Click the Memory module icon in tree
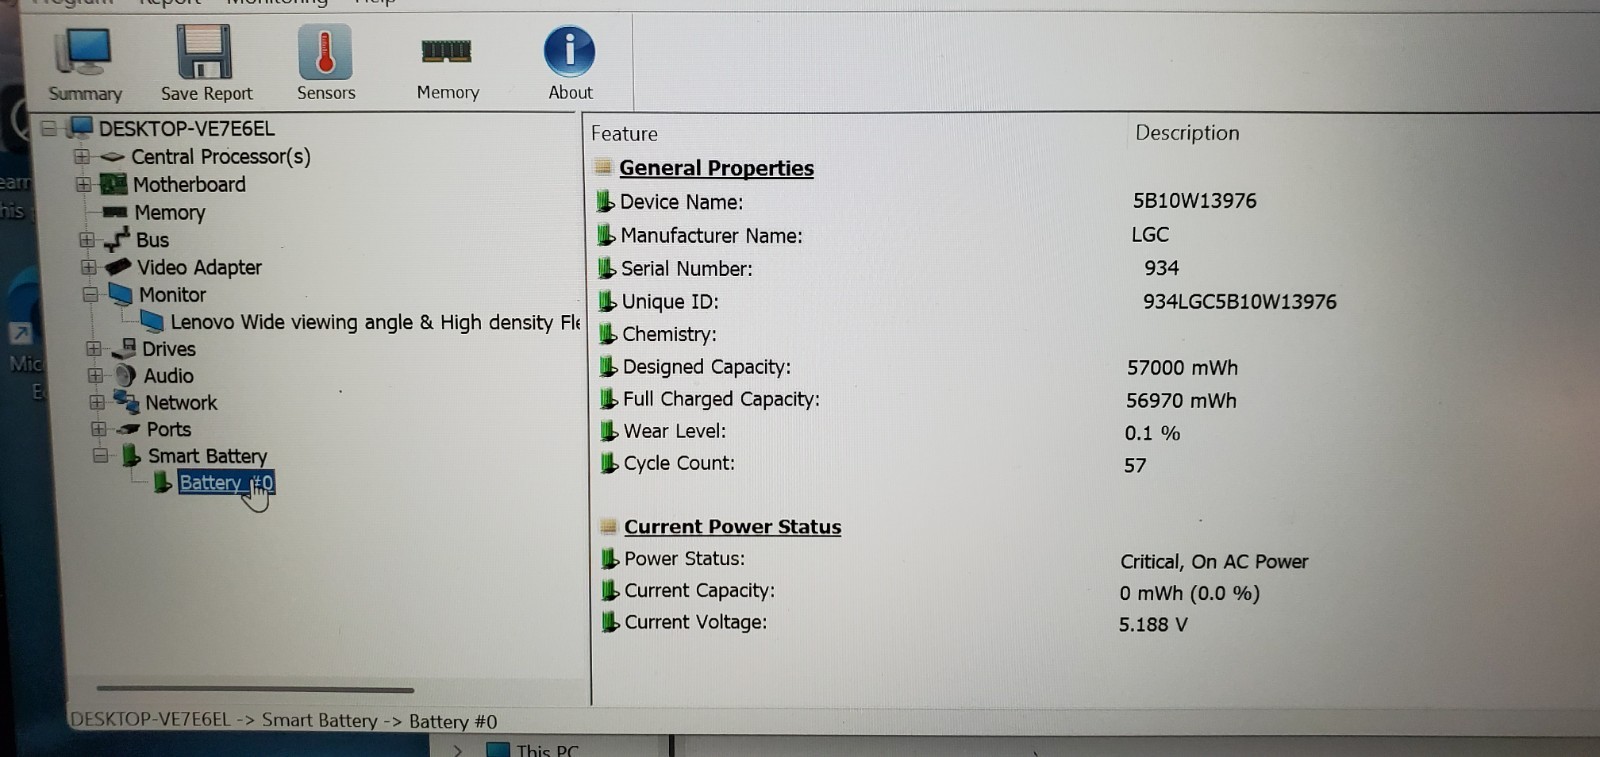This screenshot has width=1600, height=757. (x=115, y=212)
